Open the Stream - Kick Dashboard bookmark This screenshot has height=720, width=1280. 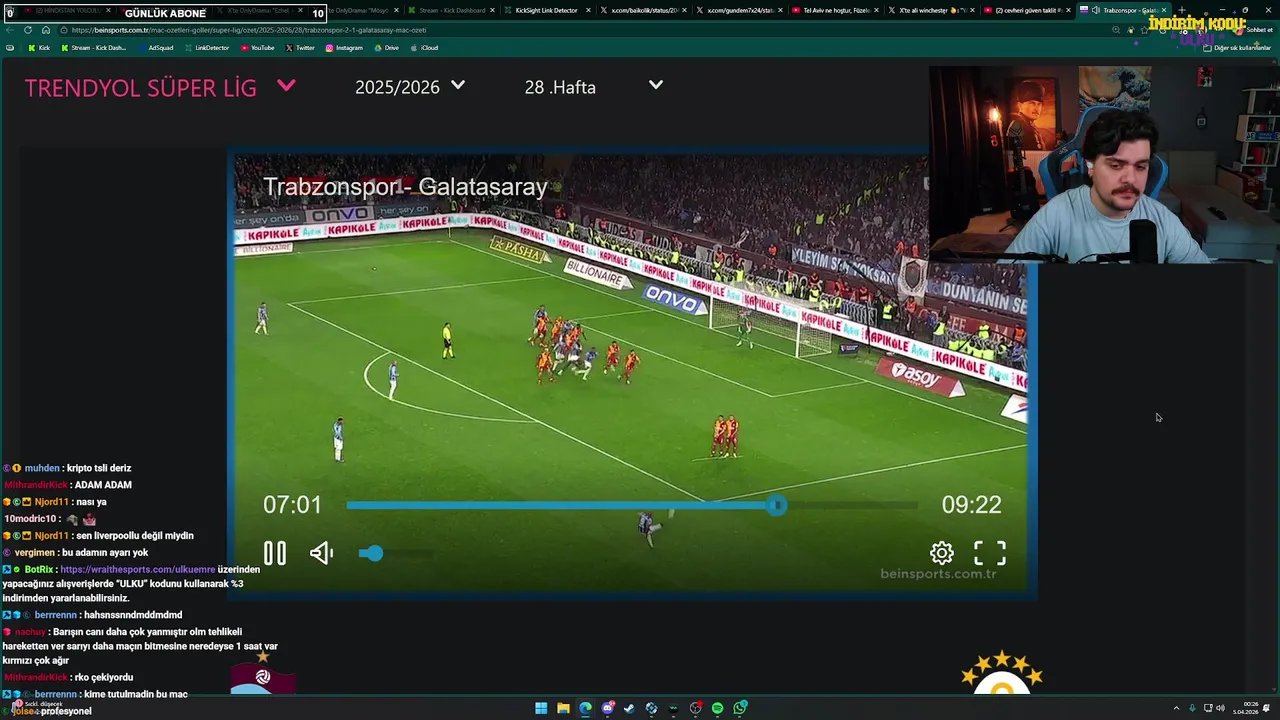94,47
